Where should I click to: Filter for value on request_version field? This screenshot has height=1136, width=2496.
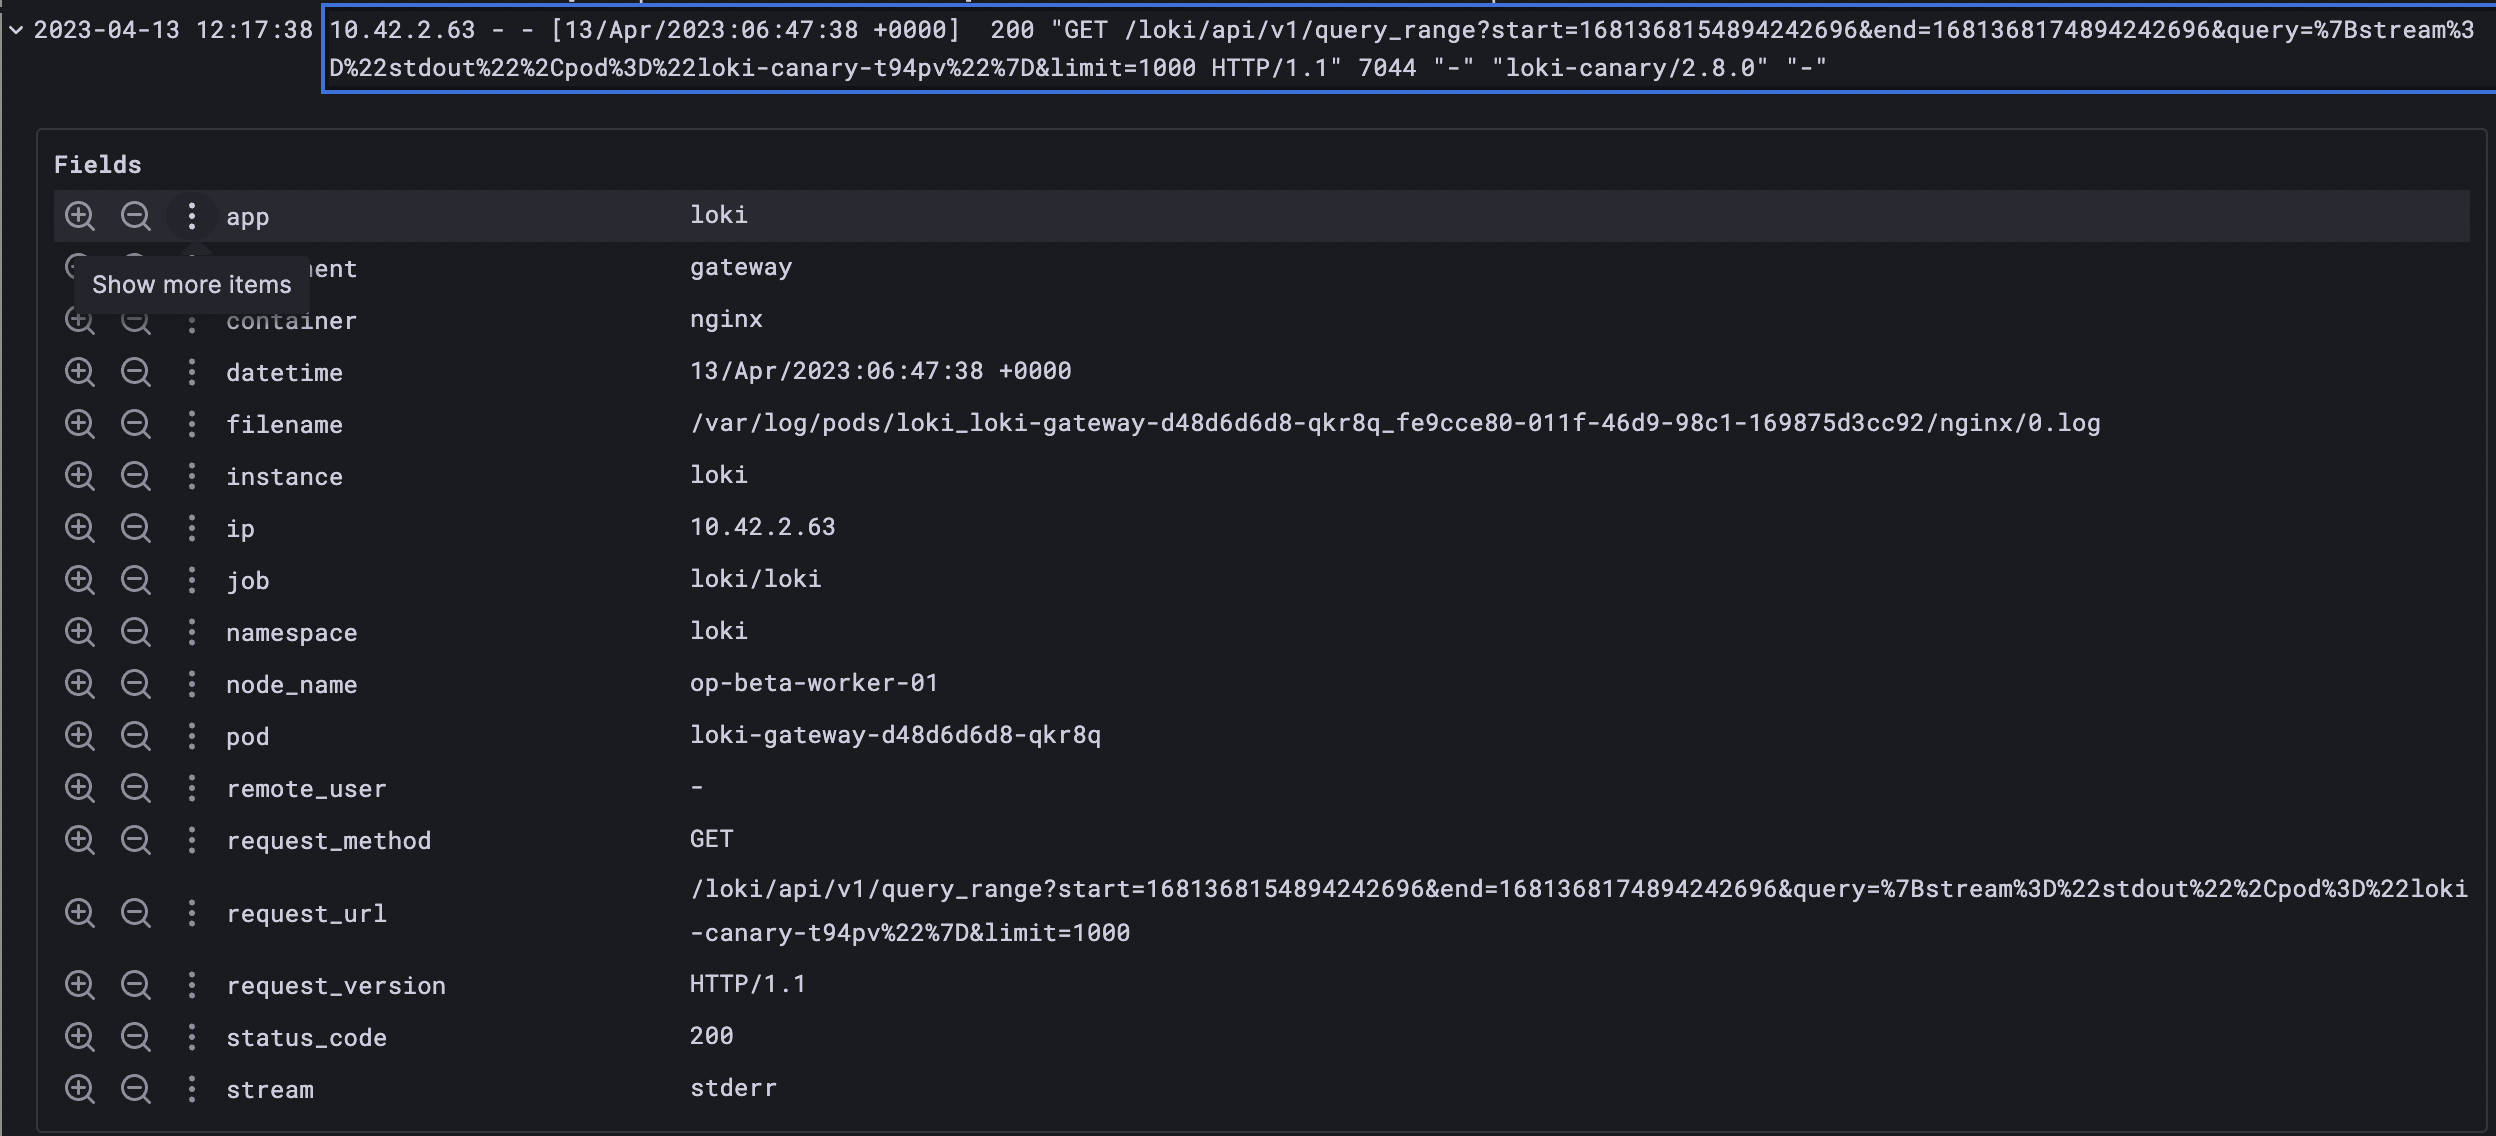[x=79, y=985]
